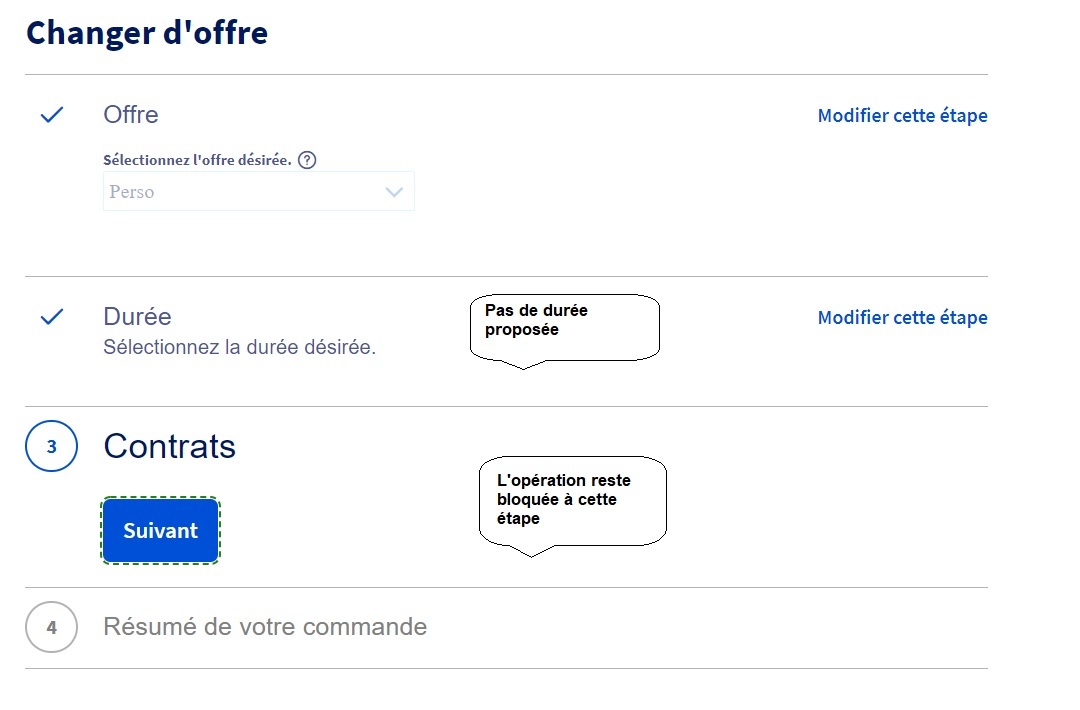Select the Durée step title

point(137,317)
